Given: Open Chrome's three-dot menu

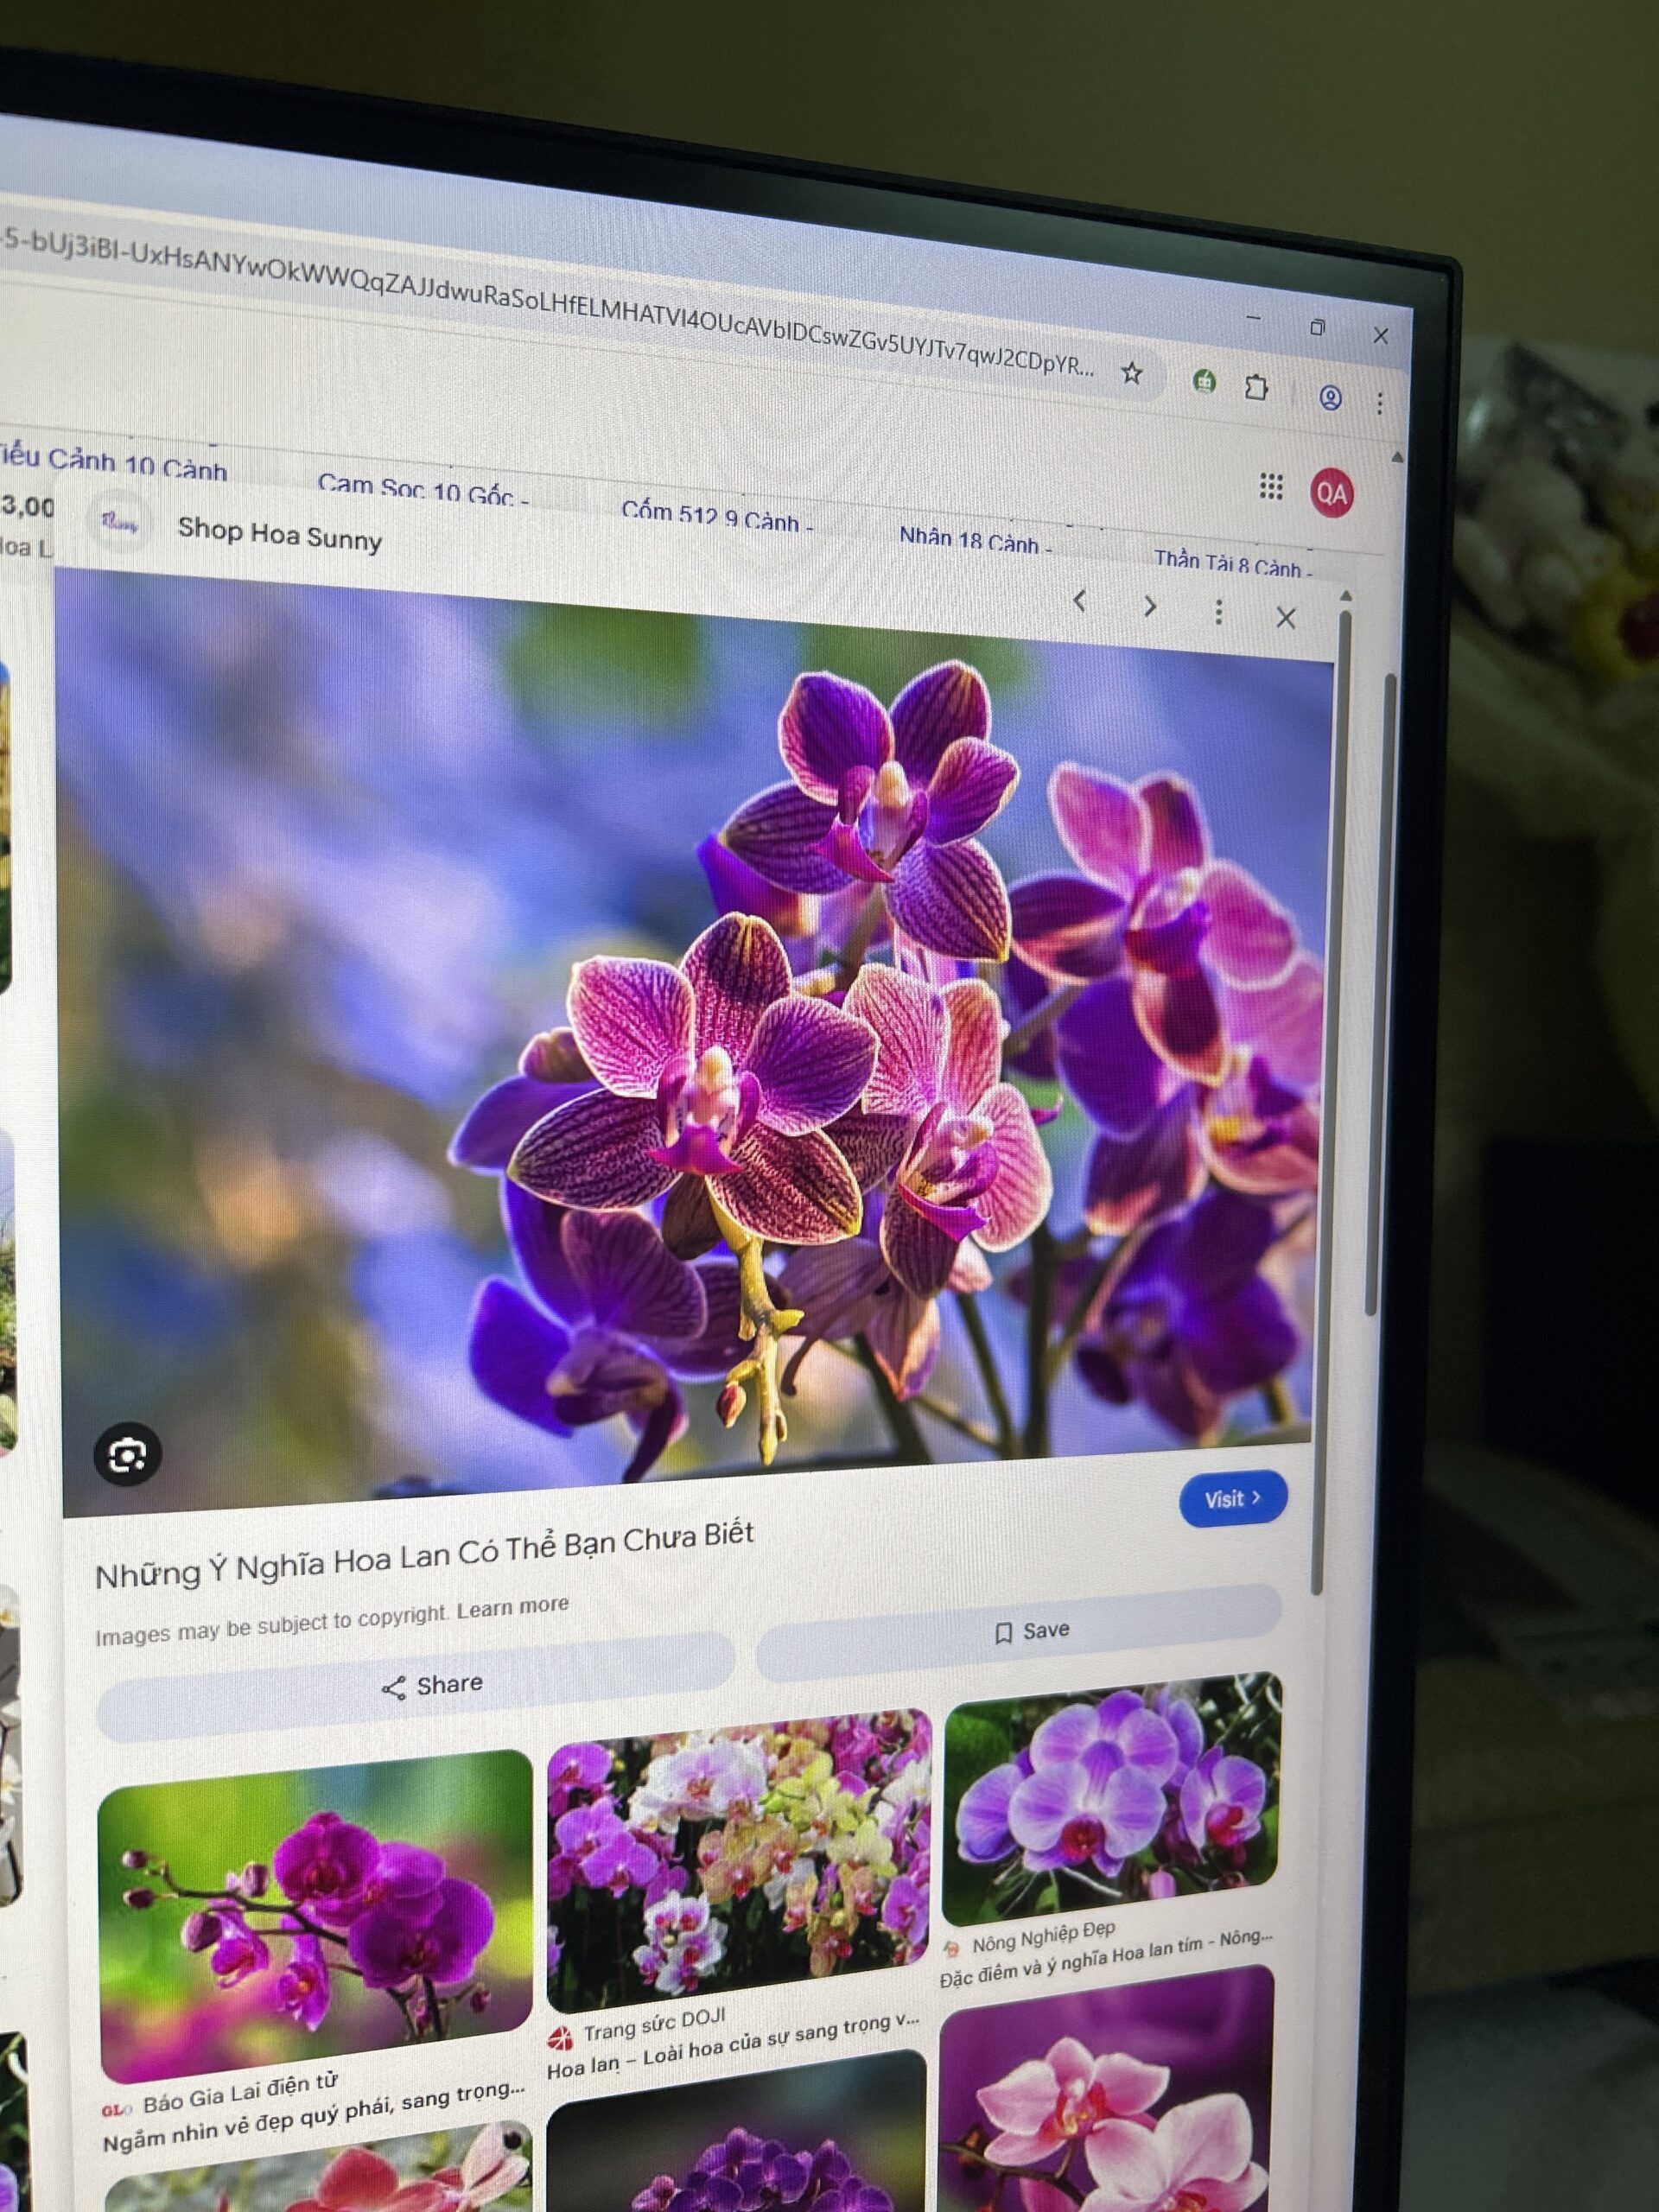Looking at the screenshot, I should (x=1379, y=403).
